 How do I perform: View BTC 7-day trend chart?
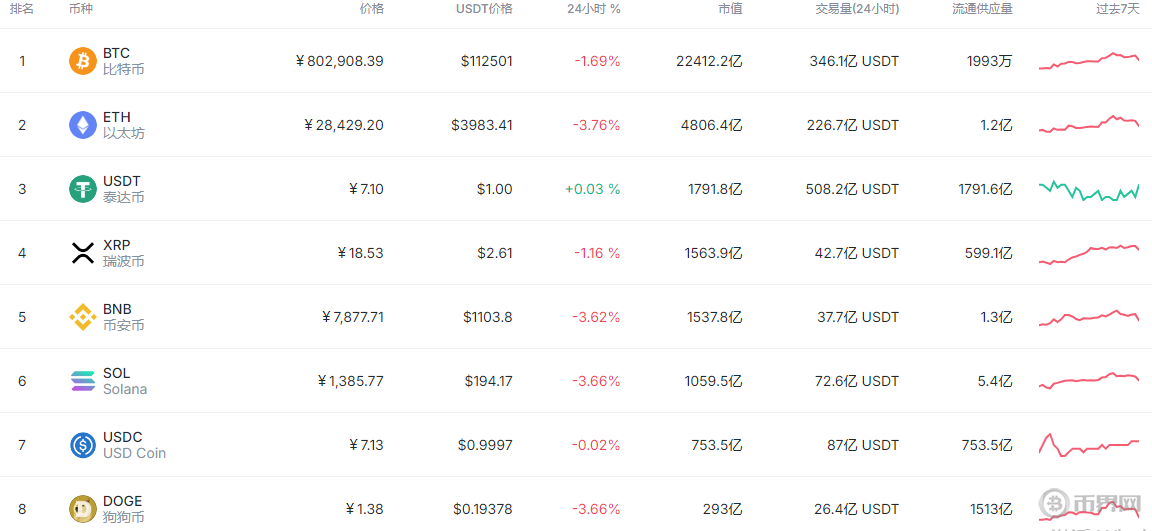tap(1089, 61)
